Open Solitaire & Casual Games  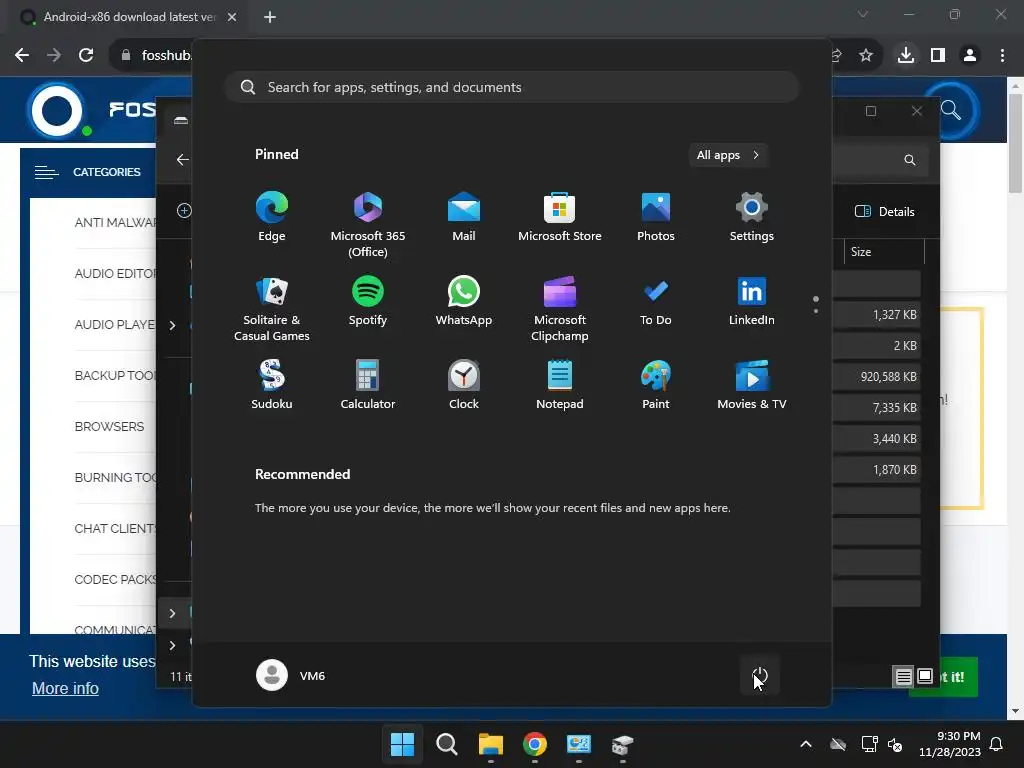[272, 308]
